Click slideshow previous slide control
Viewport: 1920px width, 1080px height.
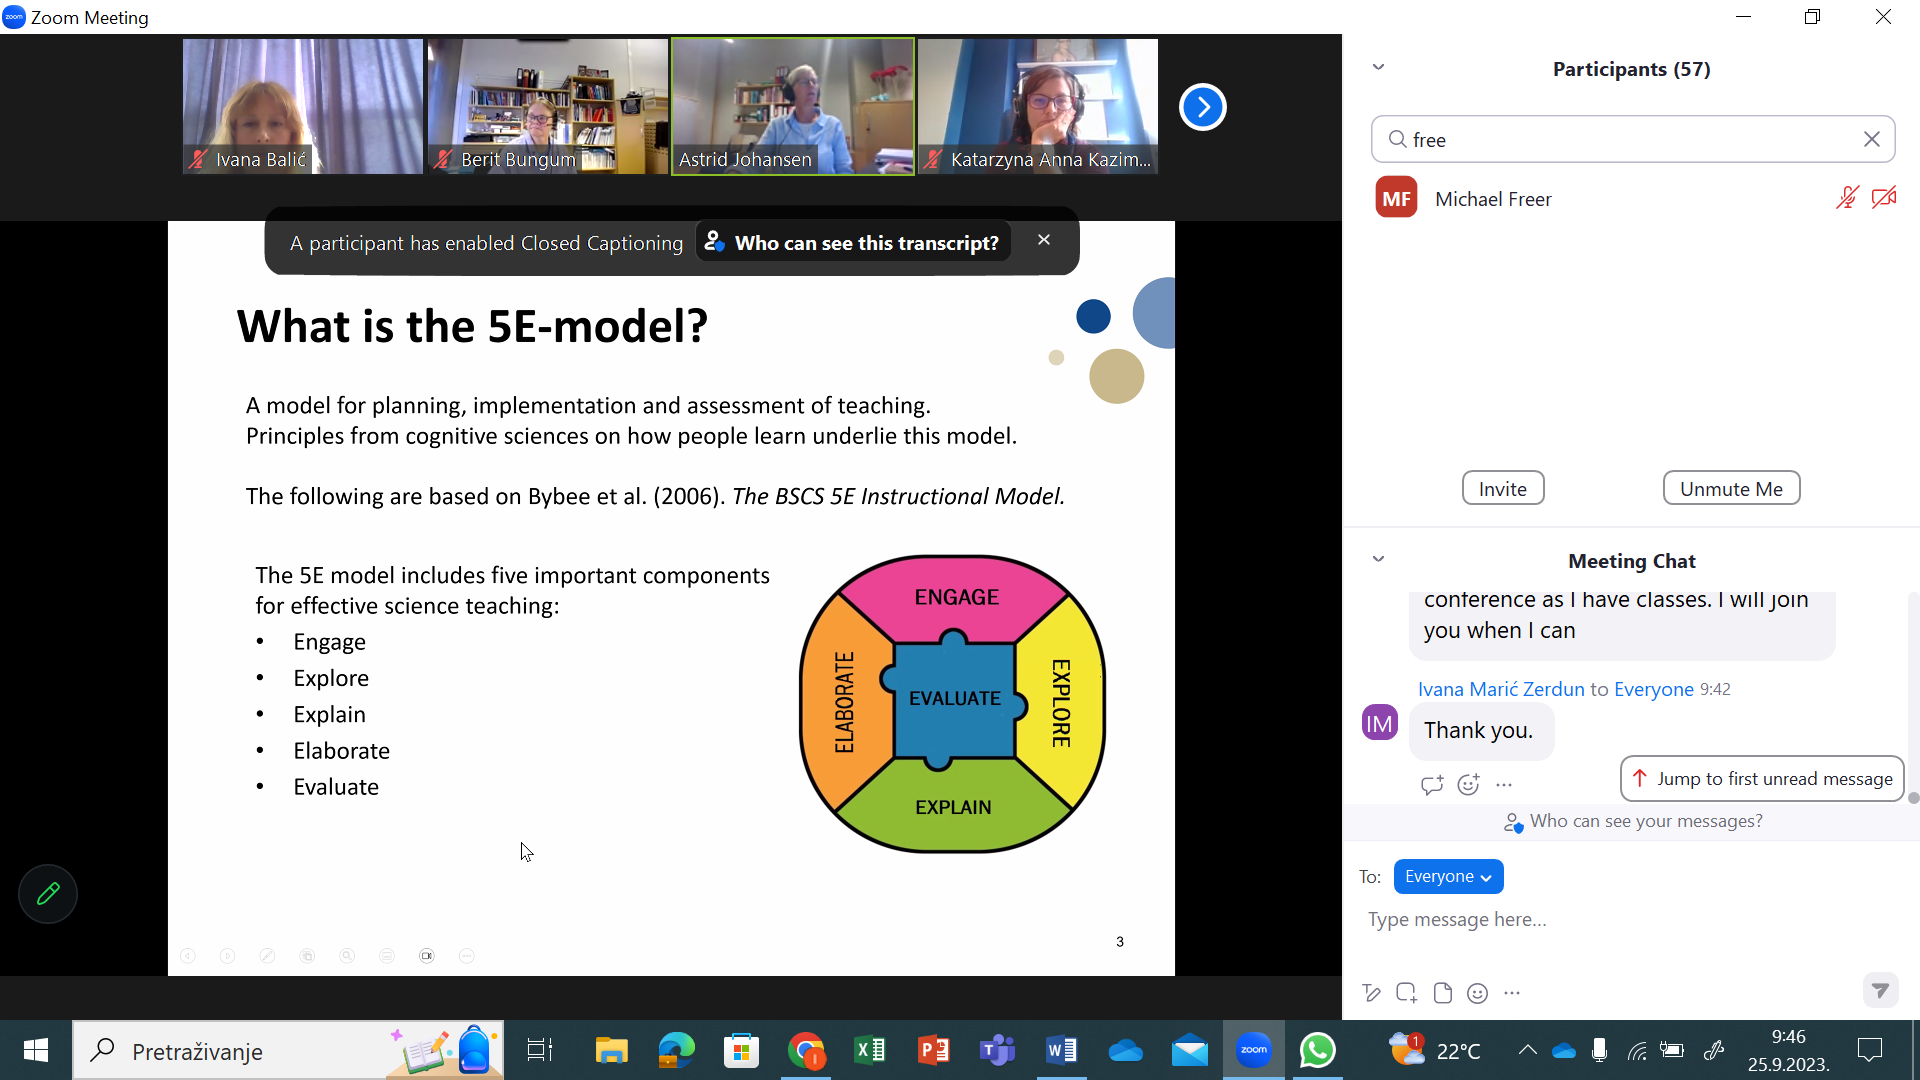188,956
